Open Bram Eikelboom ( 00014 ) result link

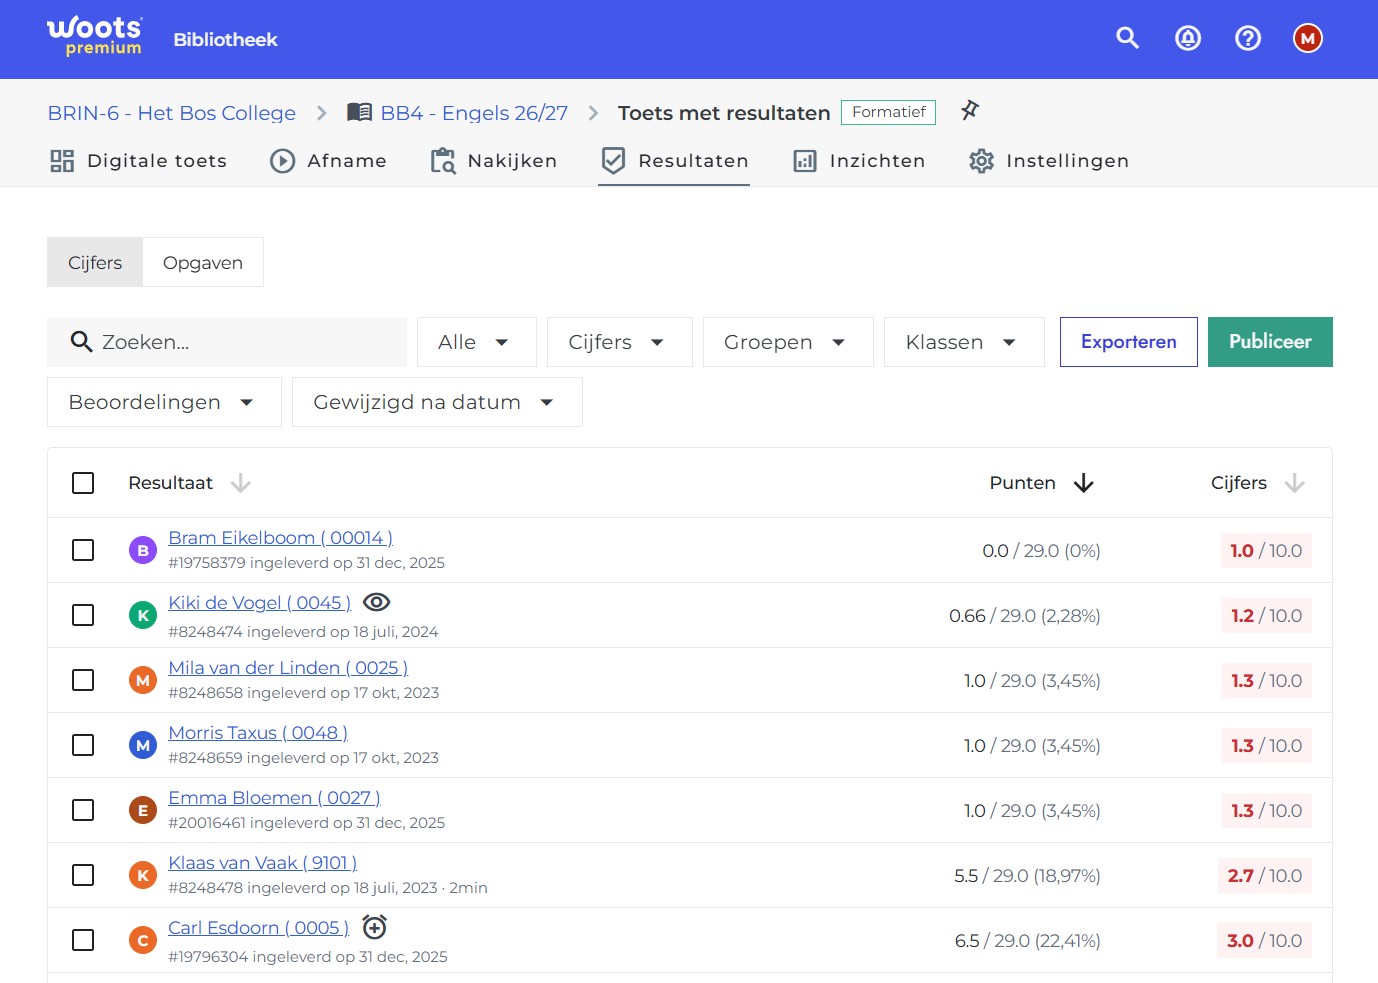coord(280,538)
